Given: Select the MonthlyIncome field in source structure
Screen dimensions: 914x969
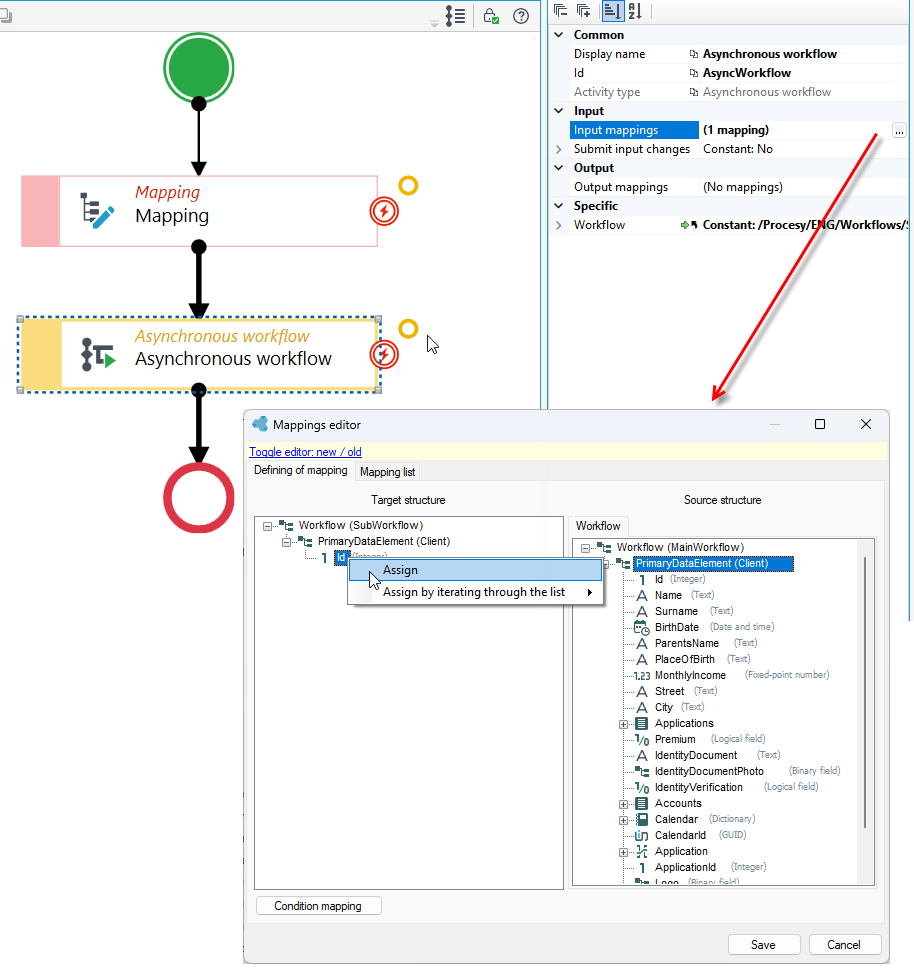Looking at the screenshot, I should (x=690, y=675).
